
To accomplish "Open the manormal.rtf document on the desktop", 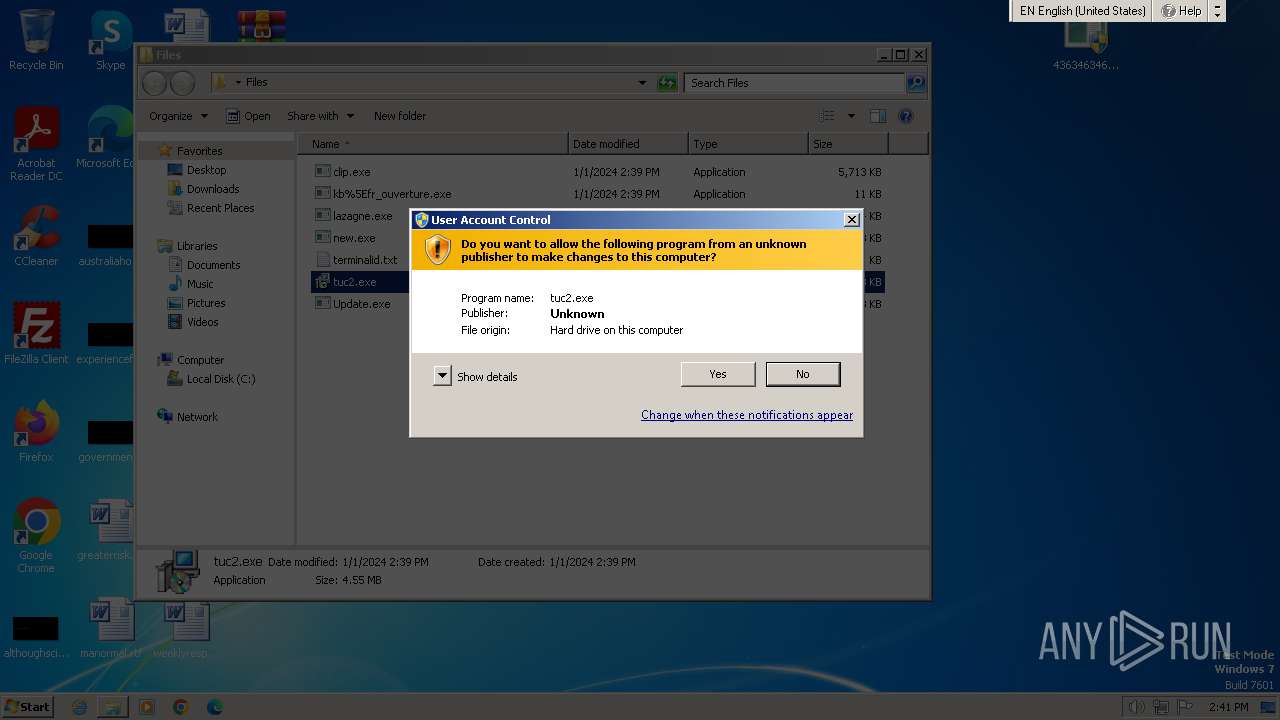I will (x=110, y=628).
